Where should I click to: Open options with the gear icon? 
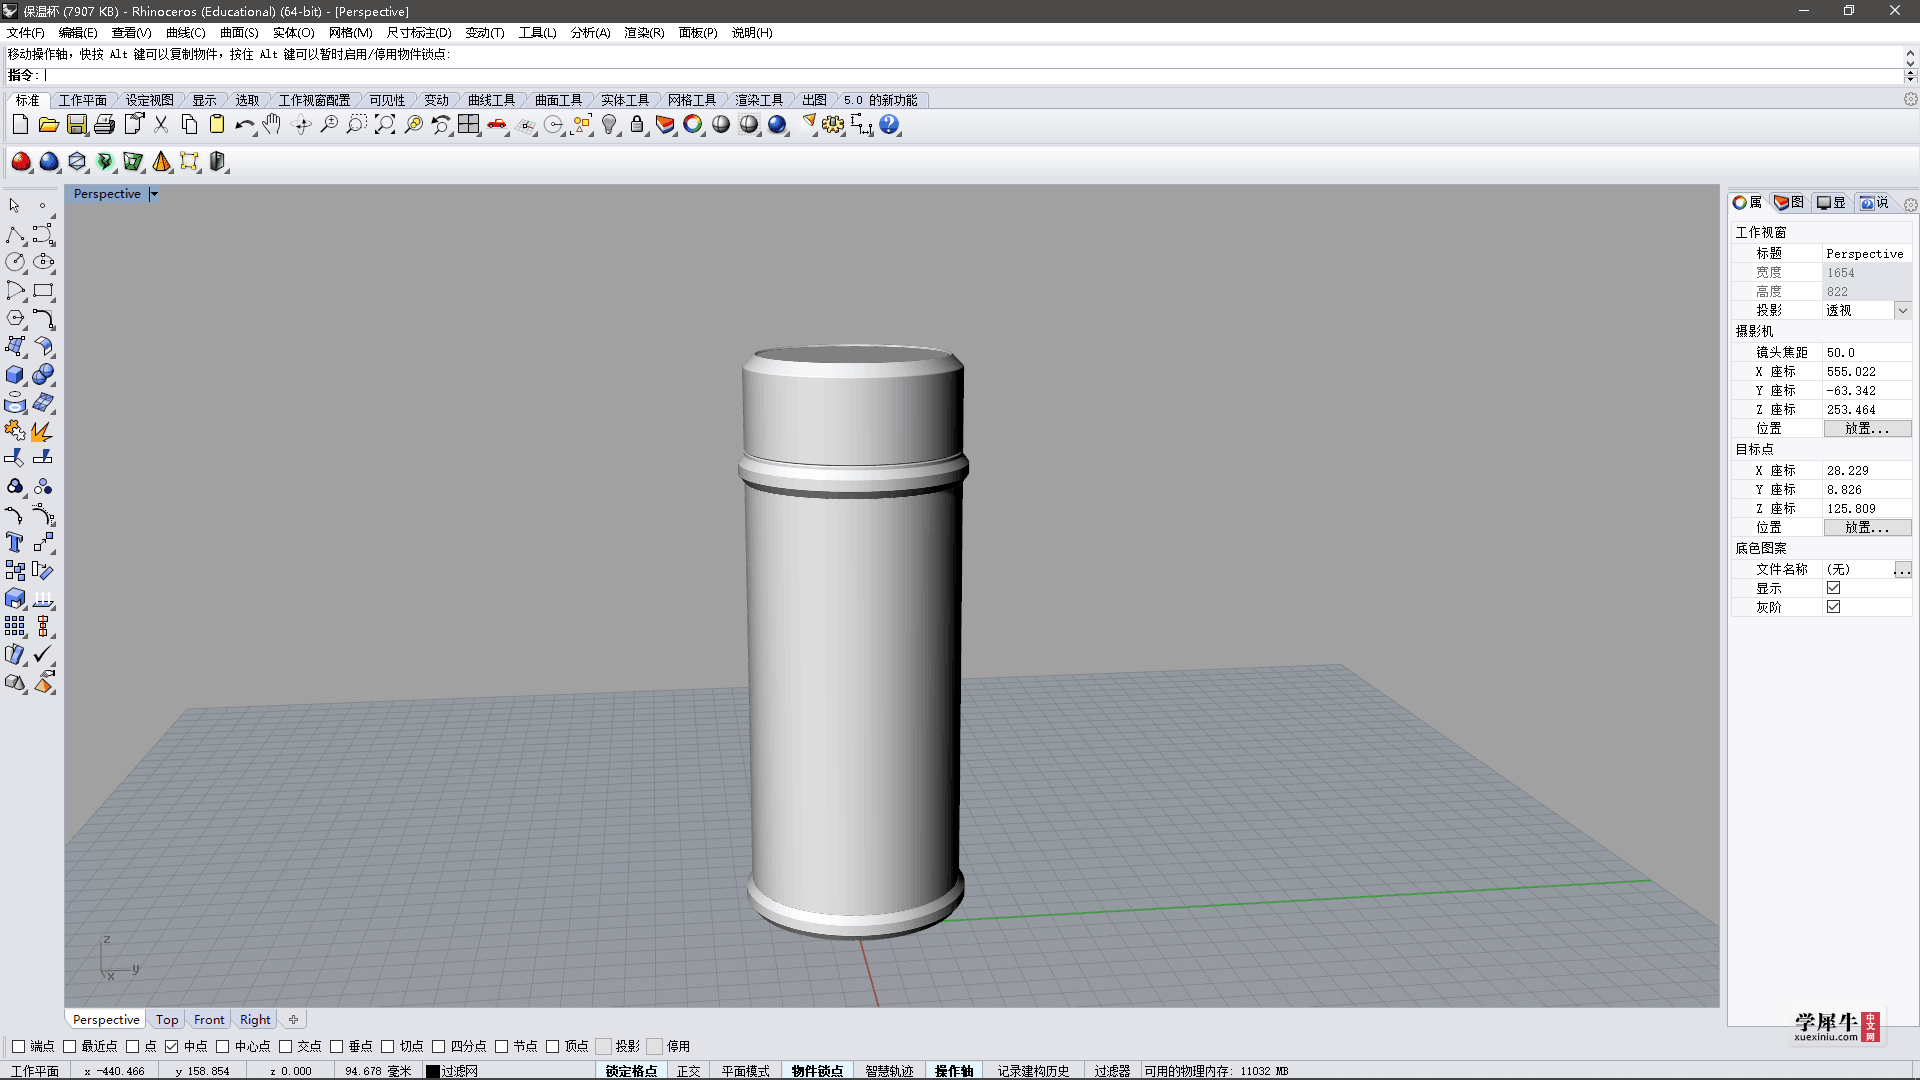(833, 125)
